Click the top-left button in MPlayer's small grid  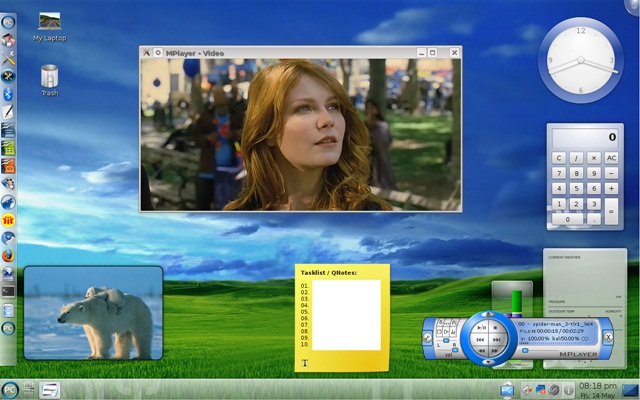point(440,322)
